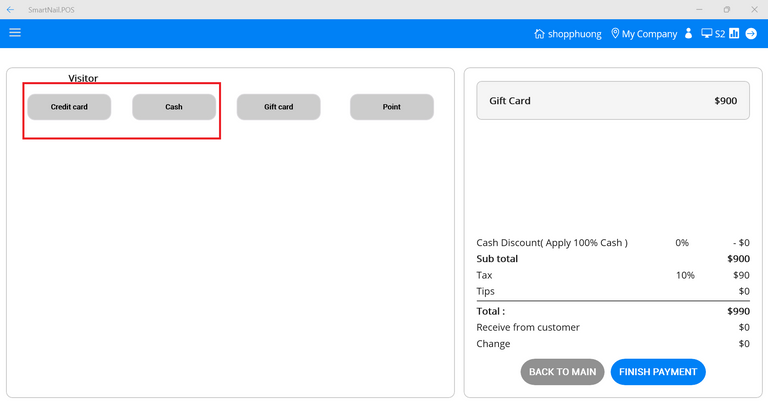The image size is (768, 402).
Task: Pick Gift card payment method
Action: tap(278, 107)
